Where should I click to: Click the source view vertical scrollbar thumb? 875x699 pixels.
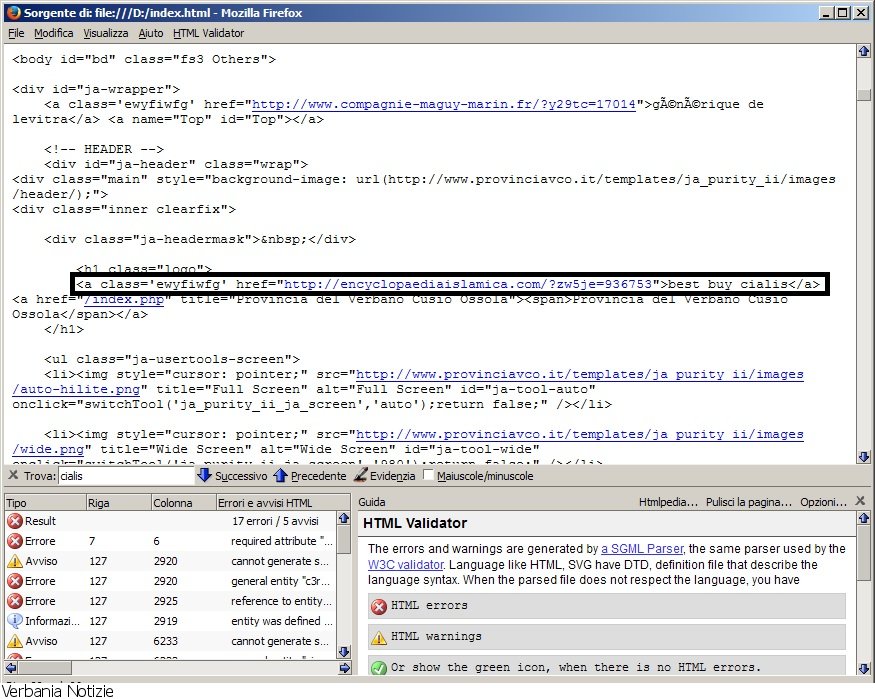[863, 94]
